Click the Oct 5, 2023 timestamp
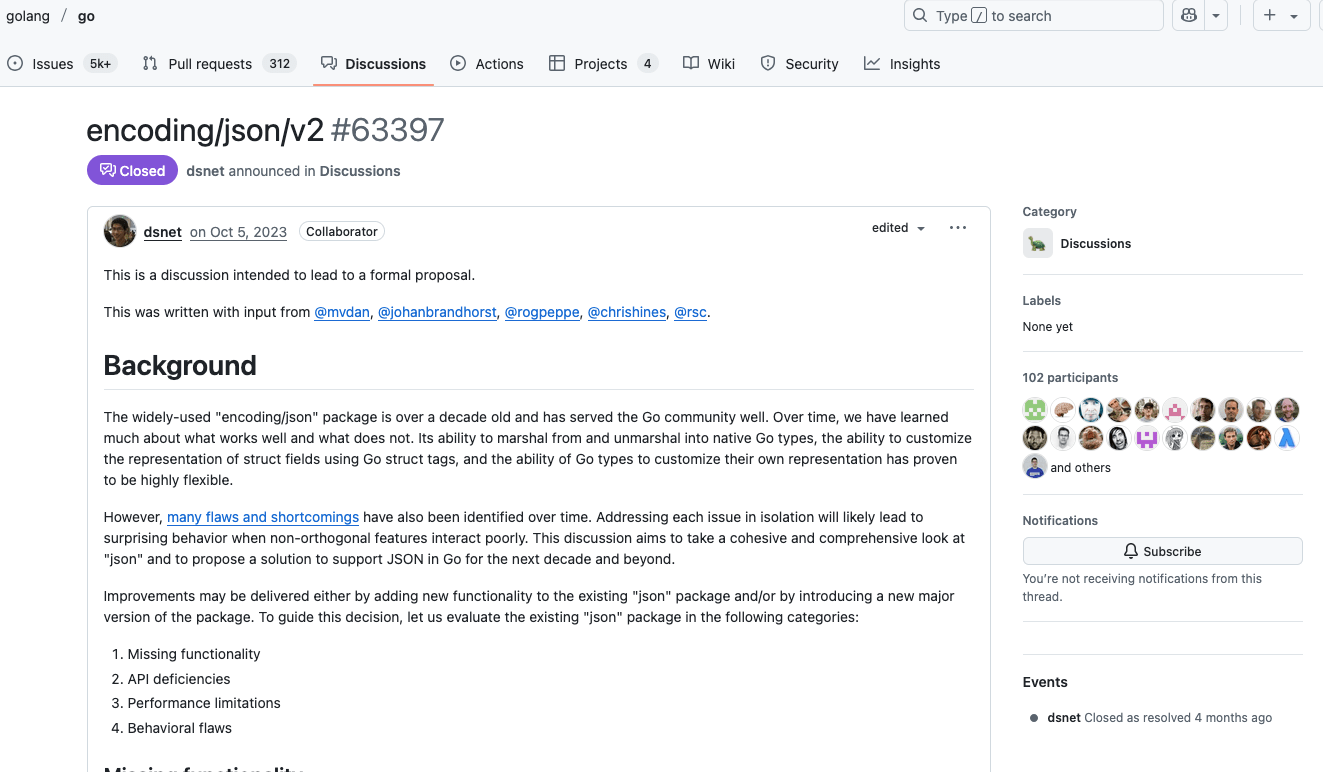 click(238, 232)
